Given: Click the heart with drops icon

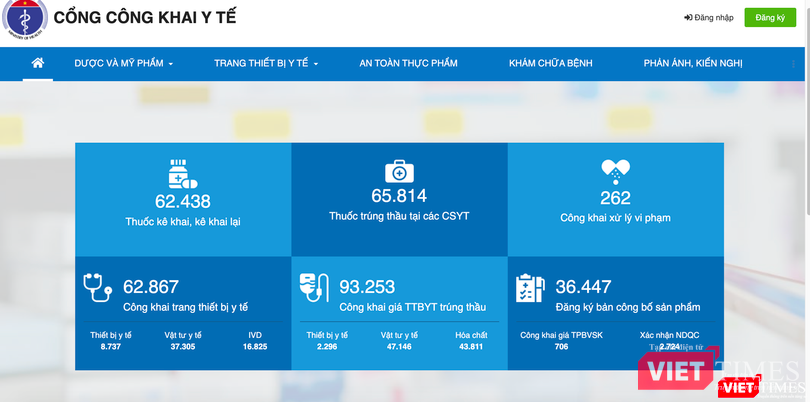Looking at the screenshot, I should coord(616,172).
